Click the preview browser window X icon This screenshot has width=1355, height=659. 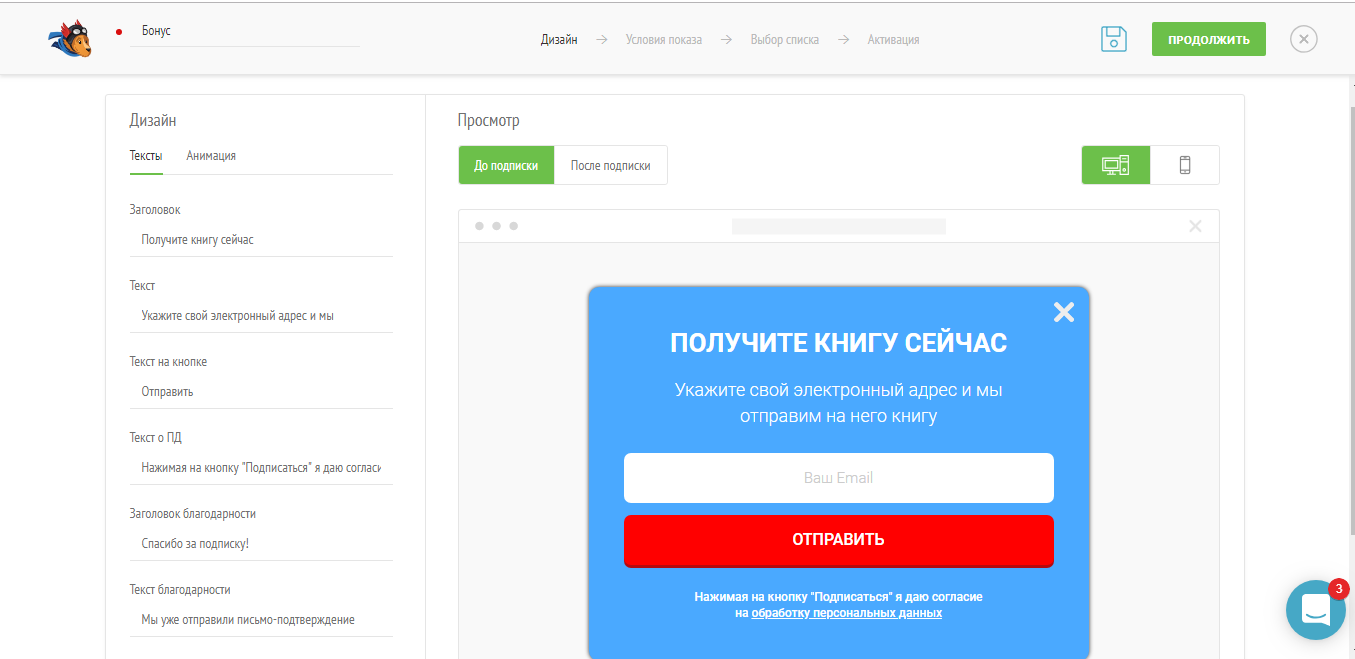coord(1194,226)
